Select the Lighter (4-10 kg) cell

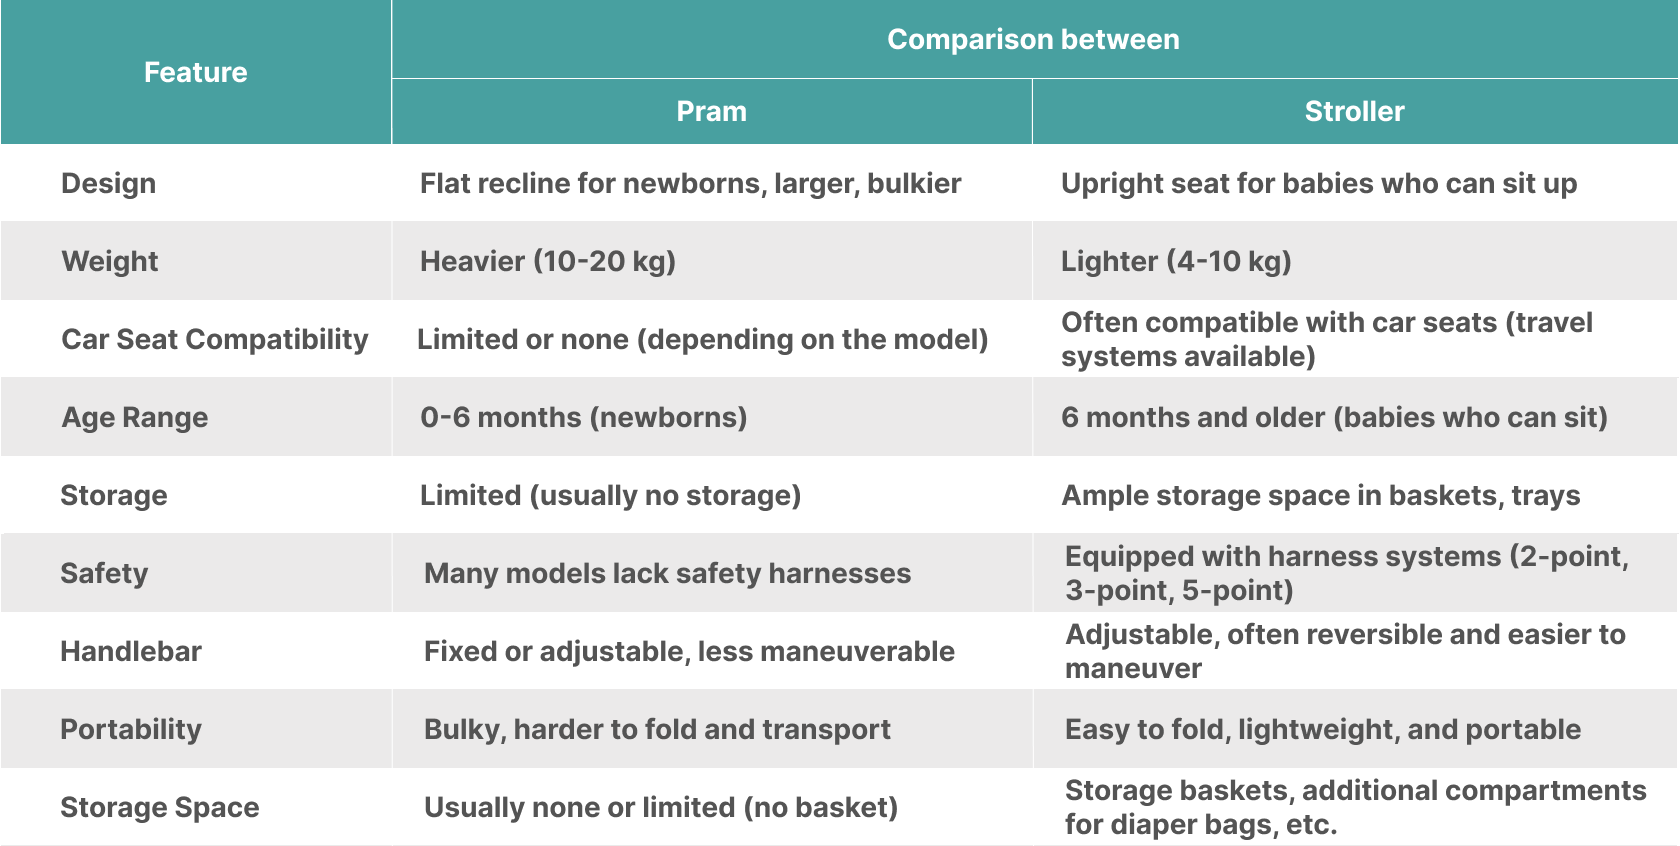pos(1176,261)
